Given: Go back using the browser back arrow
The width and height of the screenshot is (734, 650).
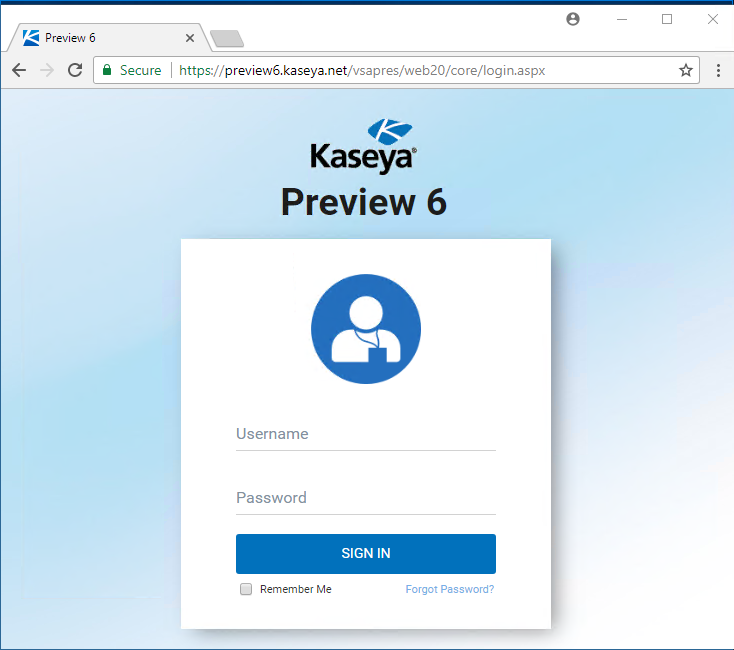Looking at the screenshot, I should 19,70.
